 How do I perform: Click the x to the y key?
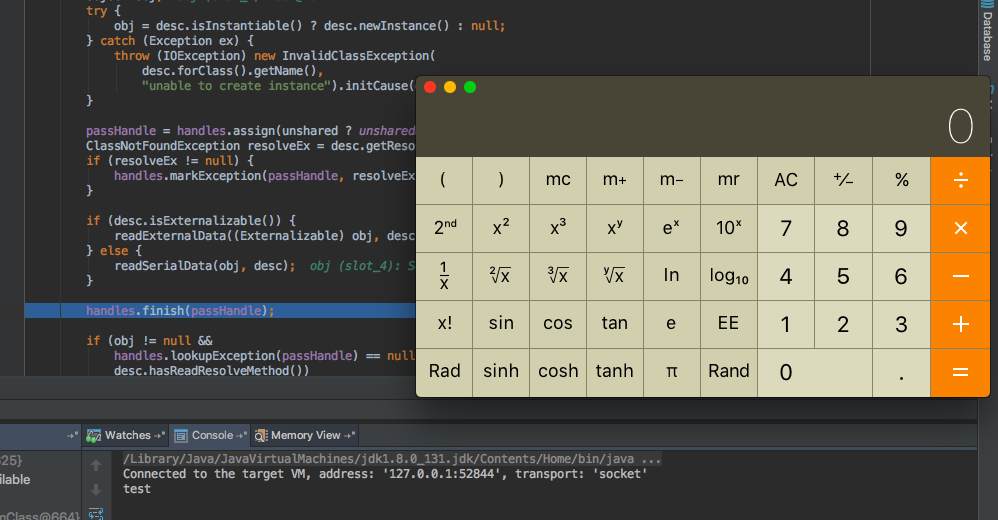[615, 228]
